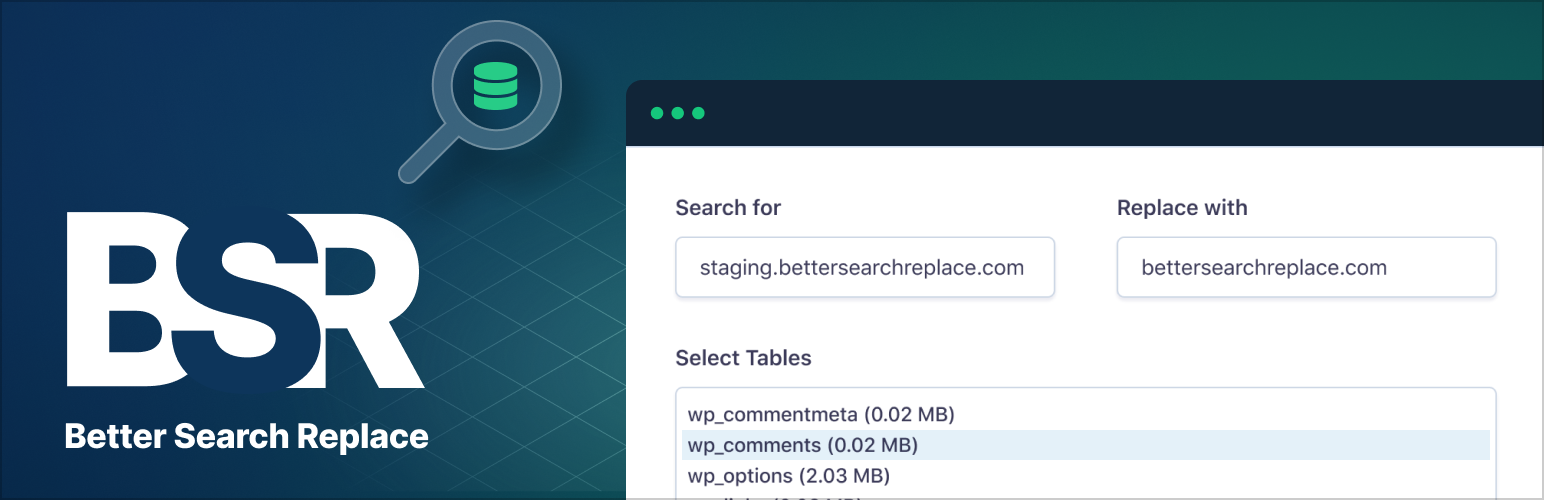Screen dimensions: 1544x500
Task: Click the green database icon inside the magnifier
Action: click(496, 86)
